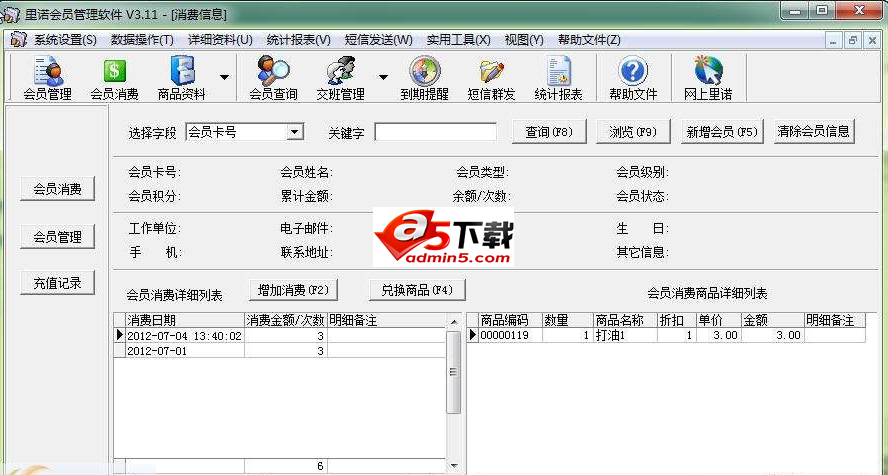
Task: Open 详细资料(U) menu
Action: [220, 40]
